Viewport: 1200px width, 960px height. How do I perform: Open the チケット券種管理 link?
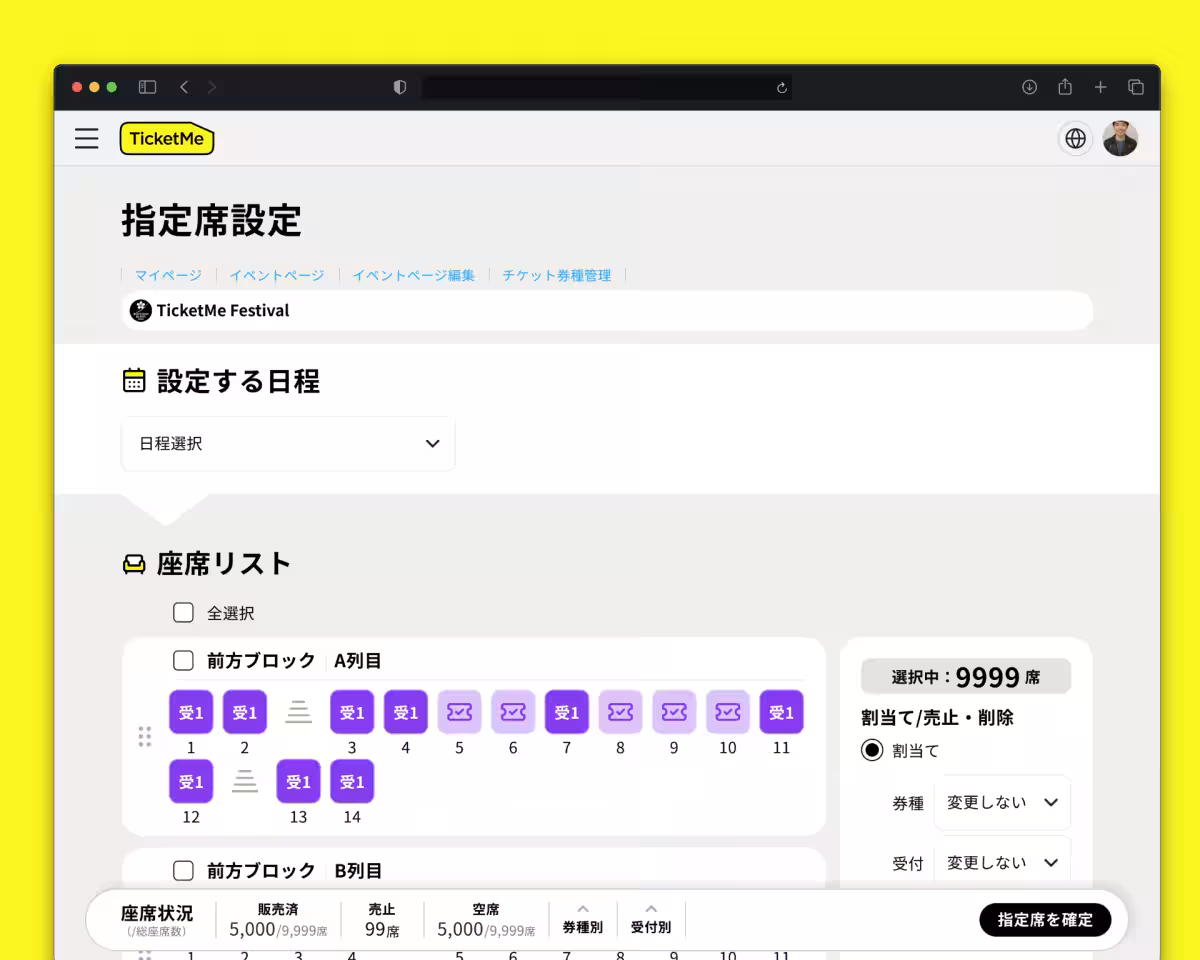pyautogui.click(x=556, y=275)
